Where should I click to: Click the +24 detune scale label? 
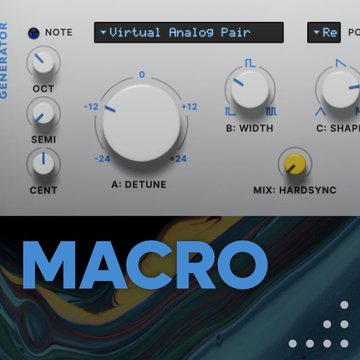178,159
